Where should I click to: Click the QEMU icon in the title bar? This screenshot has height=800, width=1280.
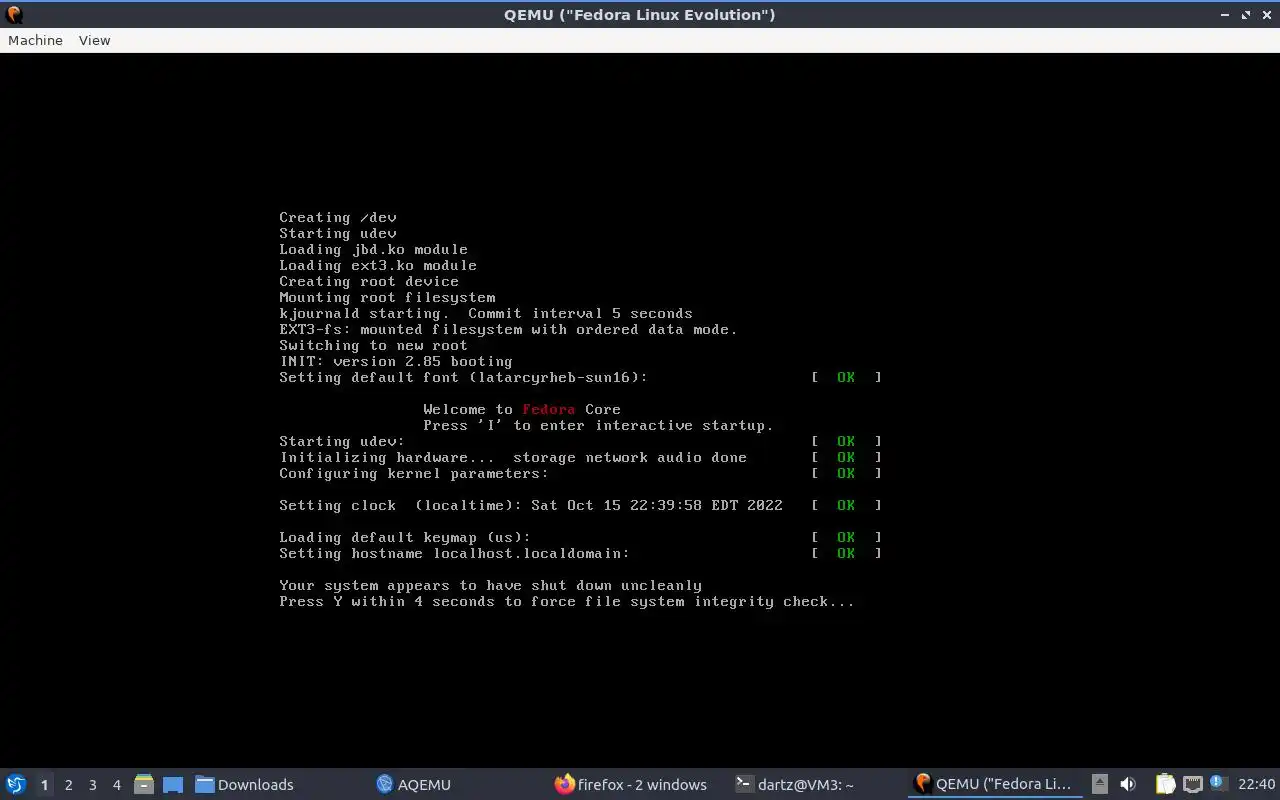pyautogui.click(x=14, y=14)
